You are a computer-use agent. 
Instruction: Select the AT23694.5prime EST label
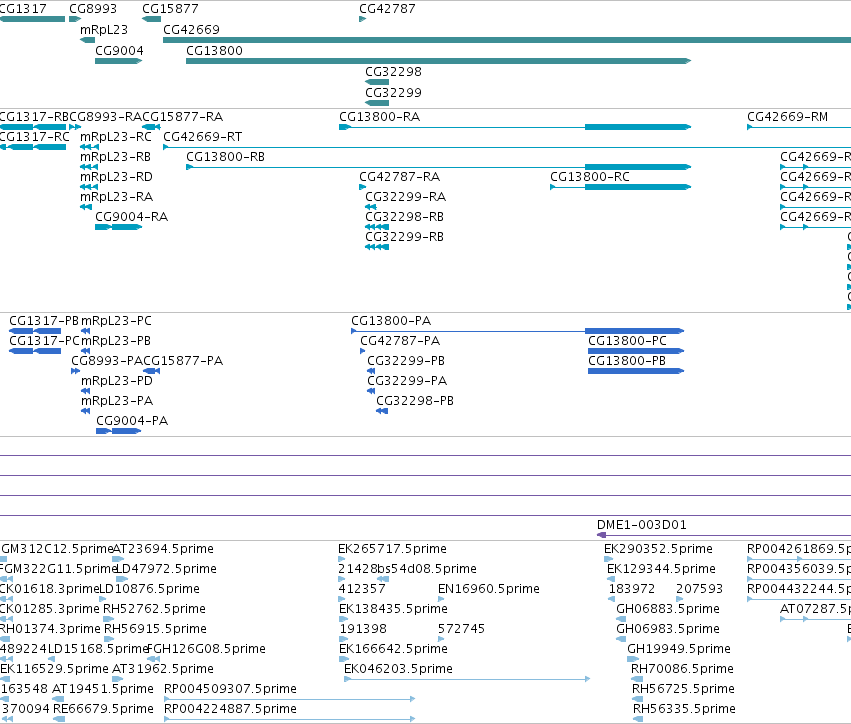(x=163, y=549)
